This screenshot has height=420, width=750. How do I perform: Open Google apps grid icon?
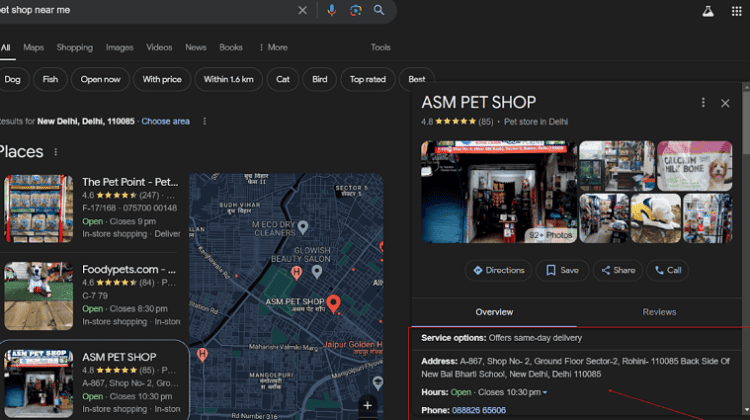737,11
